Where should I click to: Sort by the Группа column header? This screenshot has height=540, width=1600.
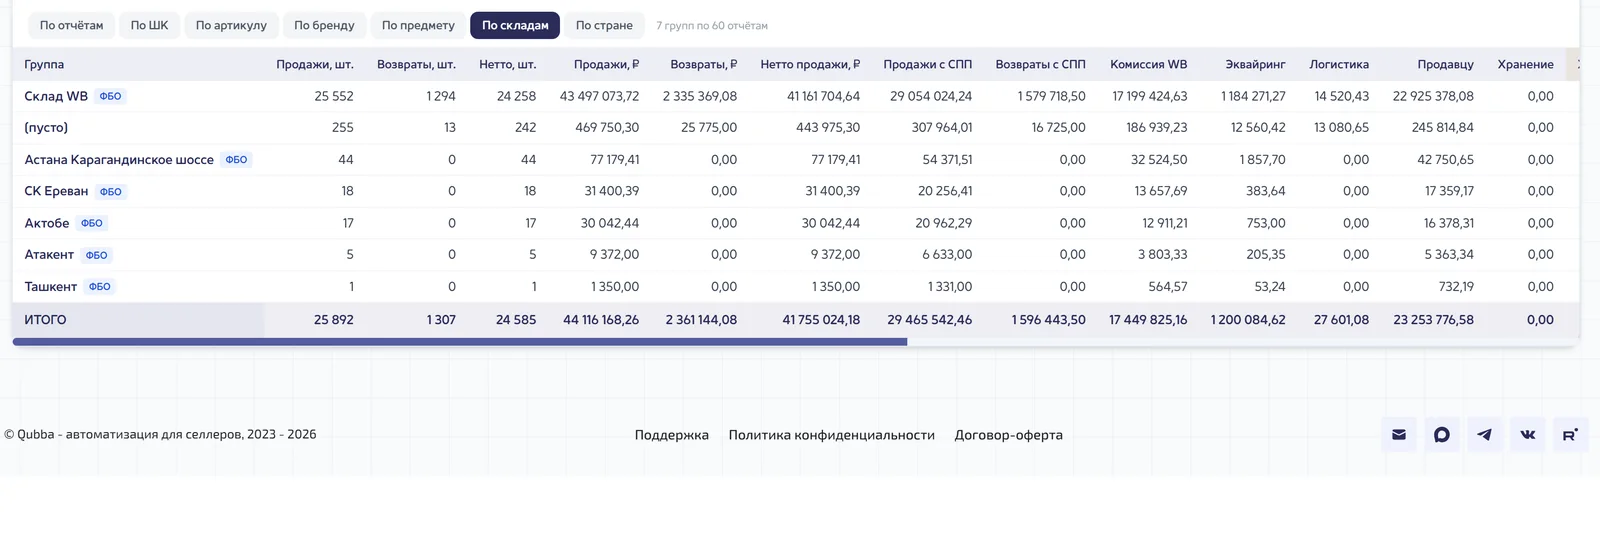coord(44,64)
